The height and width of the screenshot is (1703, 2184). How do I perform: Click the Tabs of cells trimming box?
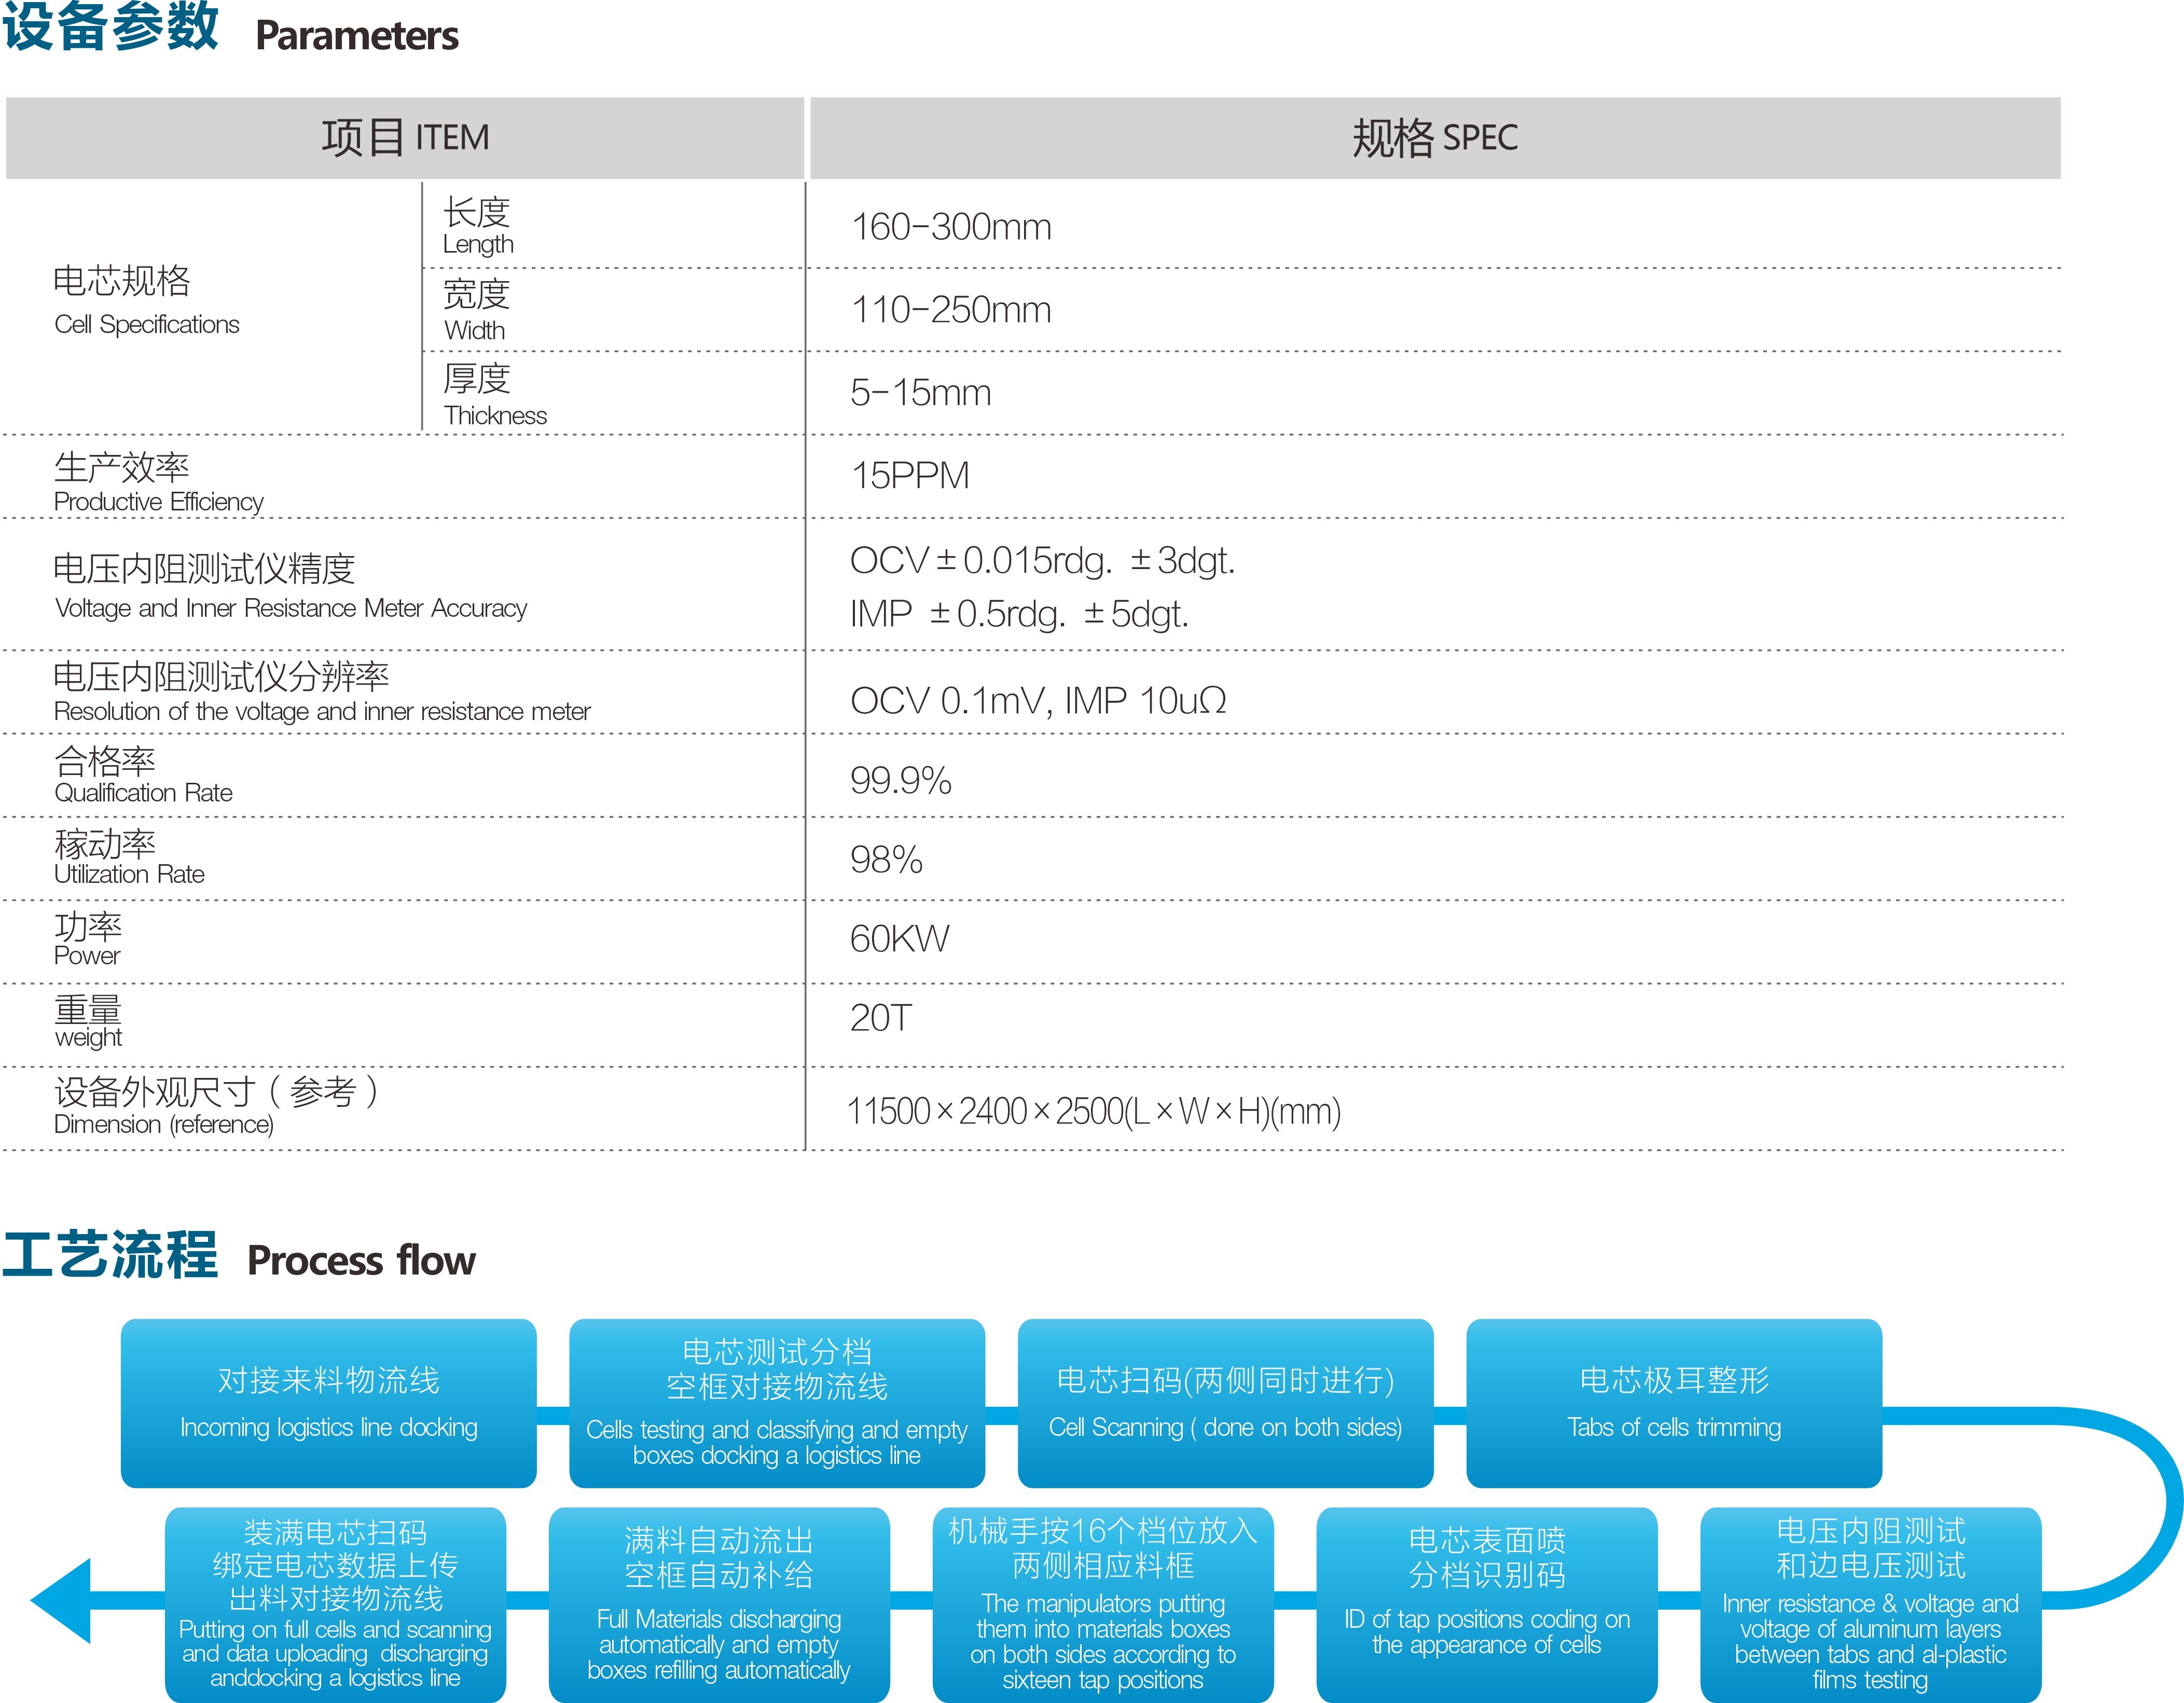tap(1673, 1402)
